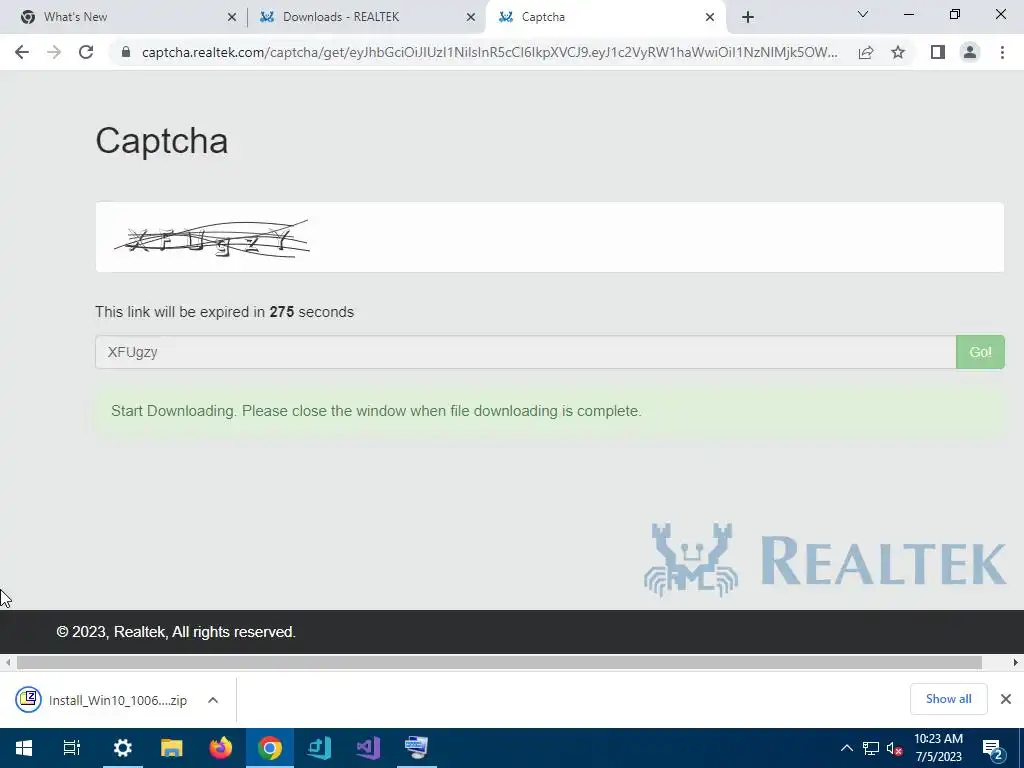Viewport: 1024px width, 768px height.
Task: Submit the captcha with the Go! button
Action: [x=980, y=352]
